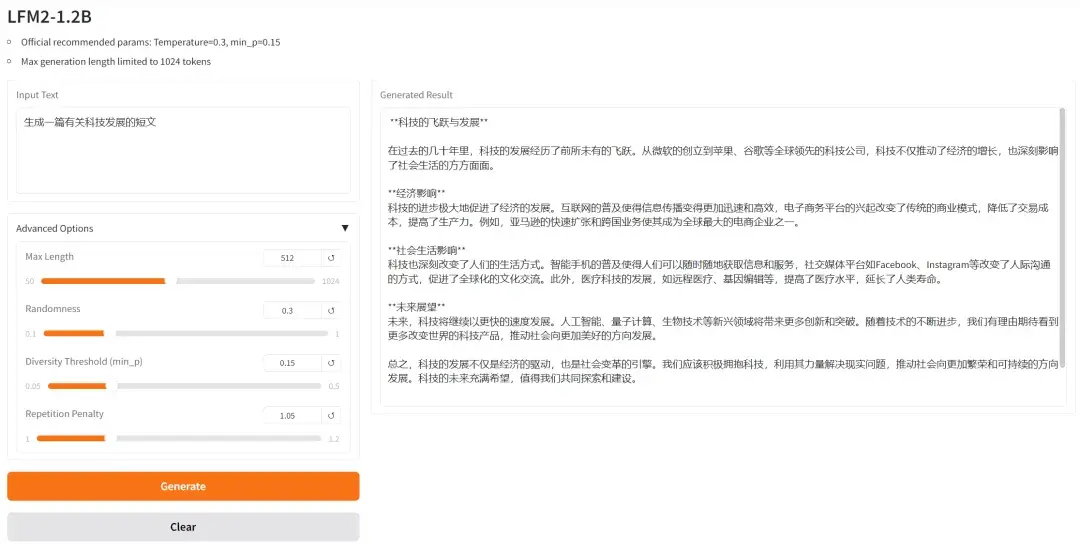Click the 'Input Text' label
1080x553 pixels.
37,95
